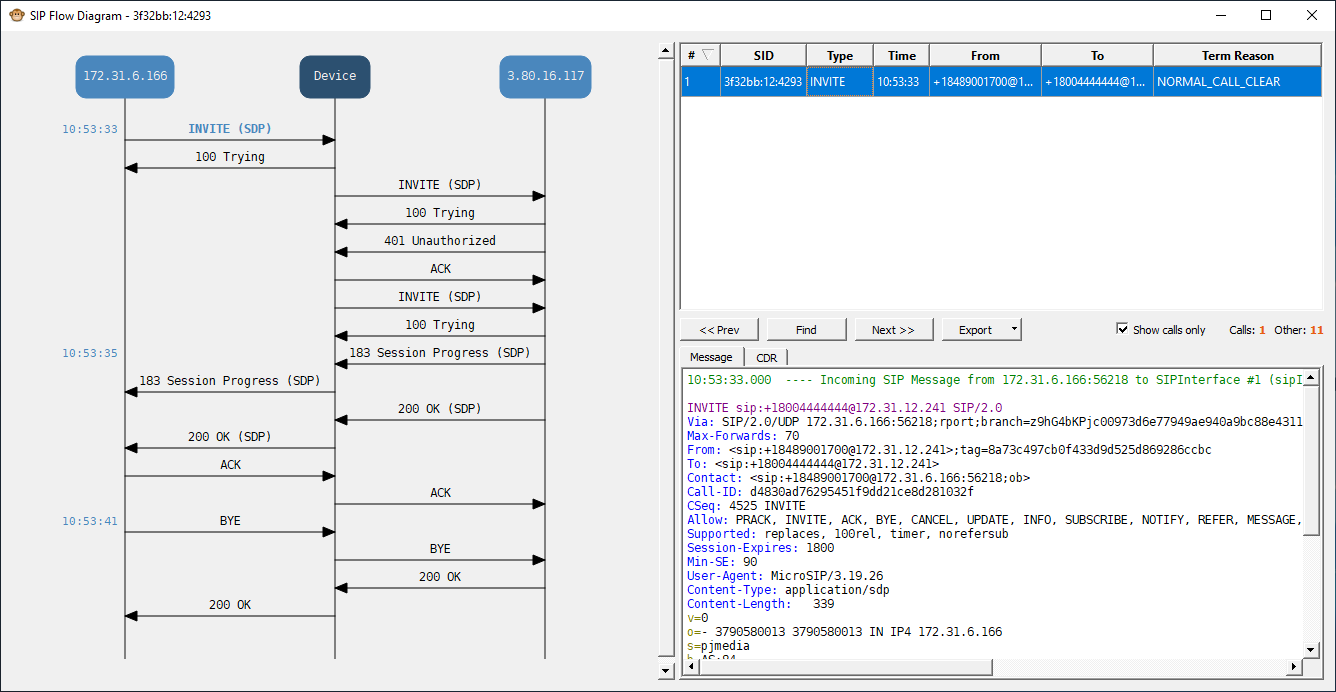Screen dimensions: 1336x692
Task: Select the Message tab
Action: point(711,357)
